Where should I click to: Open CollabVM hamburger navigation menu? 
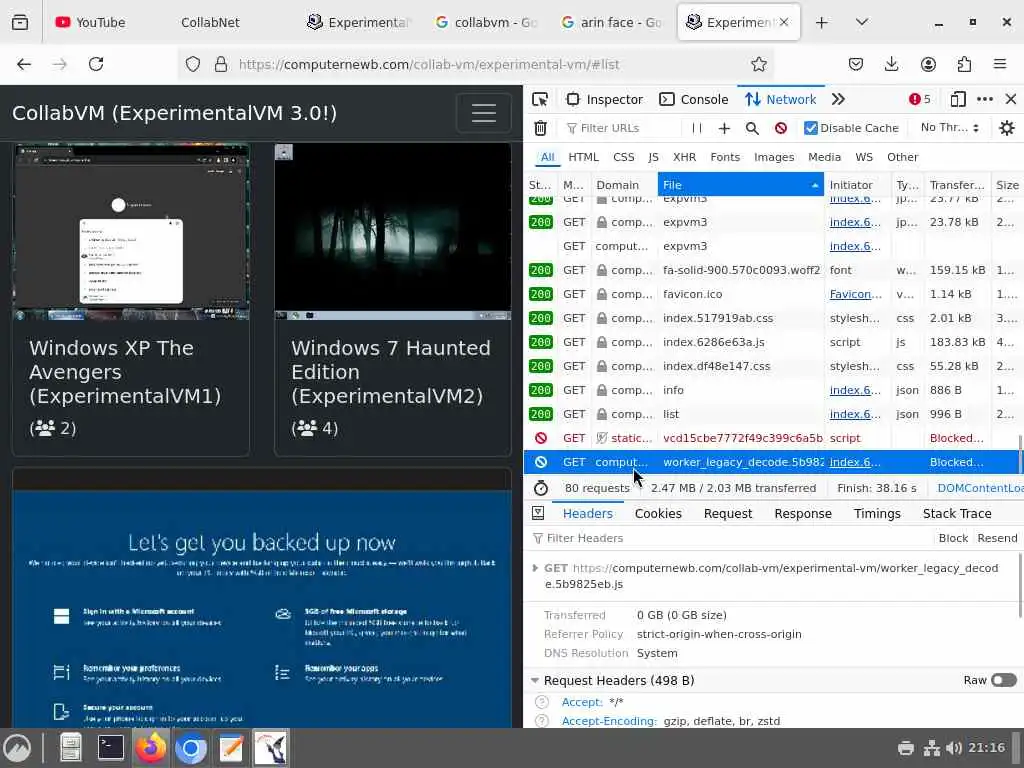coord(484,113)
